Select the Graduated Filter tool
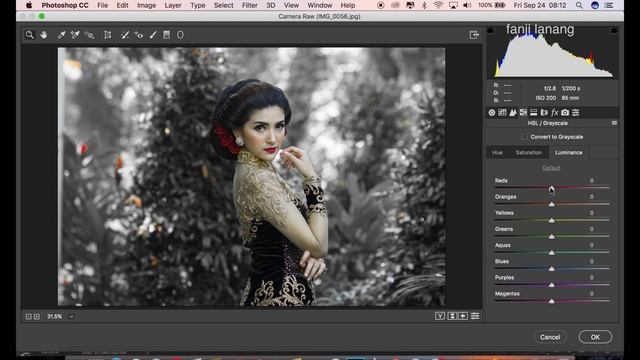Screen dimensions: 640x360 tap(167, 35)
